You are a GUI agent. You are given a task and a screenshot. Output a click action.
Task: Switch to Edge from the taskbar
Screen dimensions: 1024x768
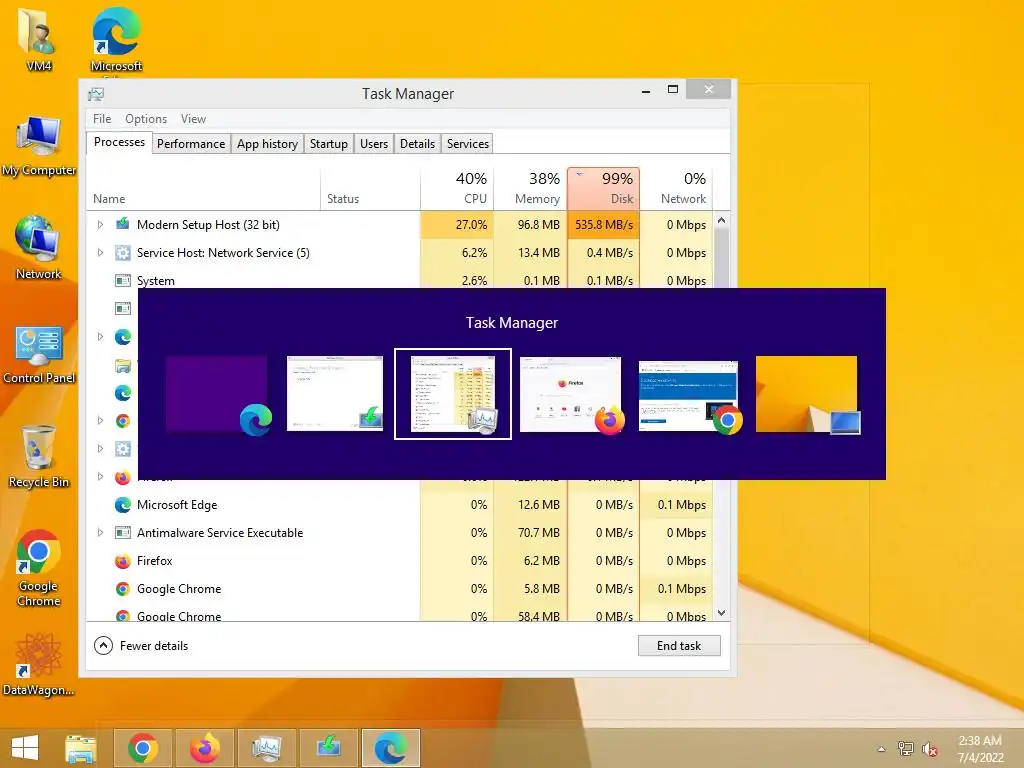tap(391, 748)
